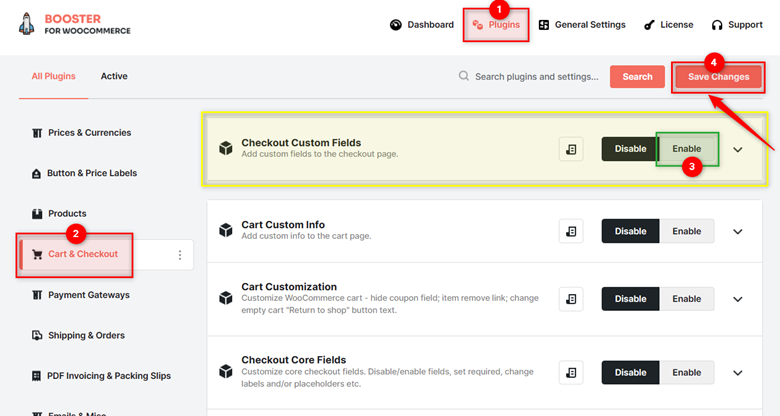Click the Save Changes button
This screenshot has height=416, width=780.
(x=718, y=77)
